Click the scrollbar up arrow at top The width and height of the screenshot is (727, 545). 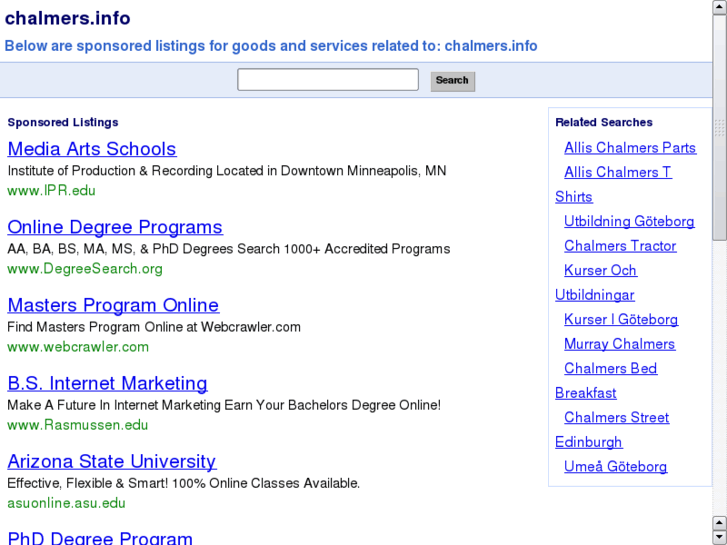(720, 6)
